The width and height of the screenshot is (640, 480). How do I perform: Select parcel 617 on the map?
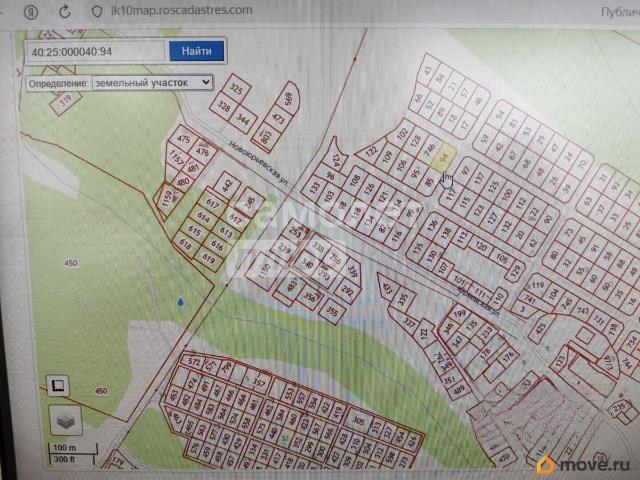tap(213, 203)
